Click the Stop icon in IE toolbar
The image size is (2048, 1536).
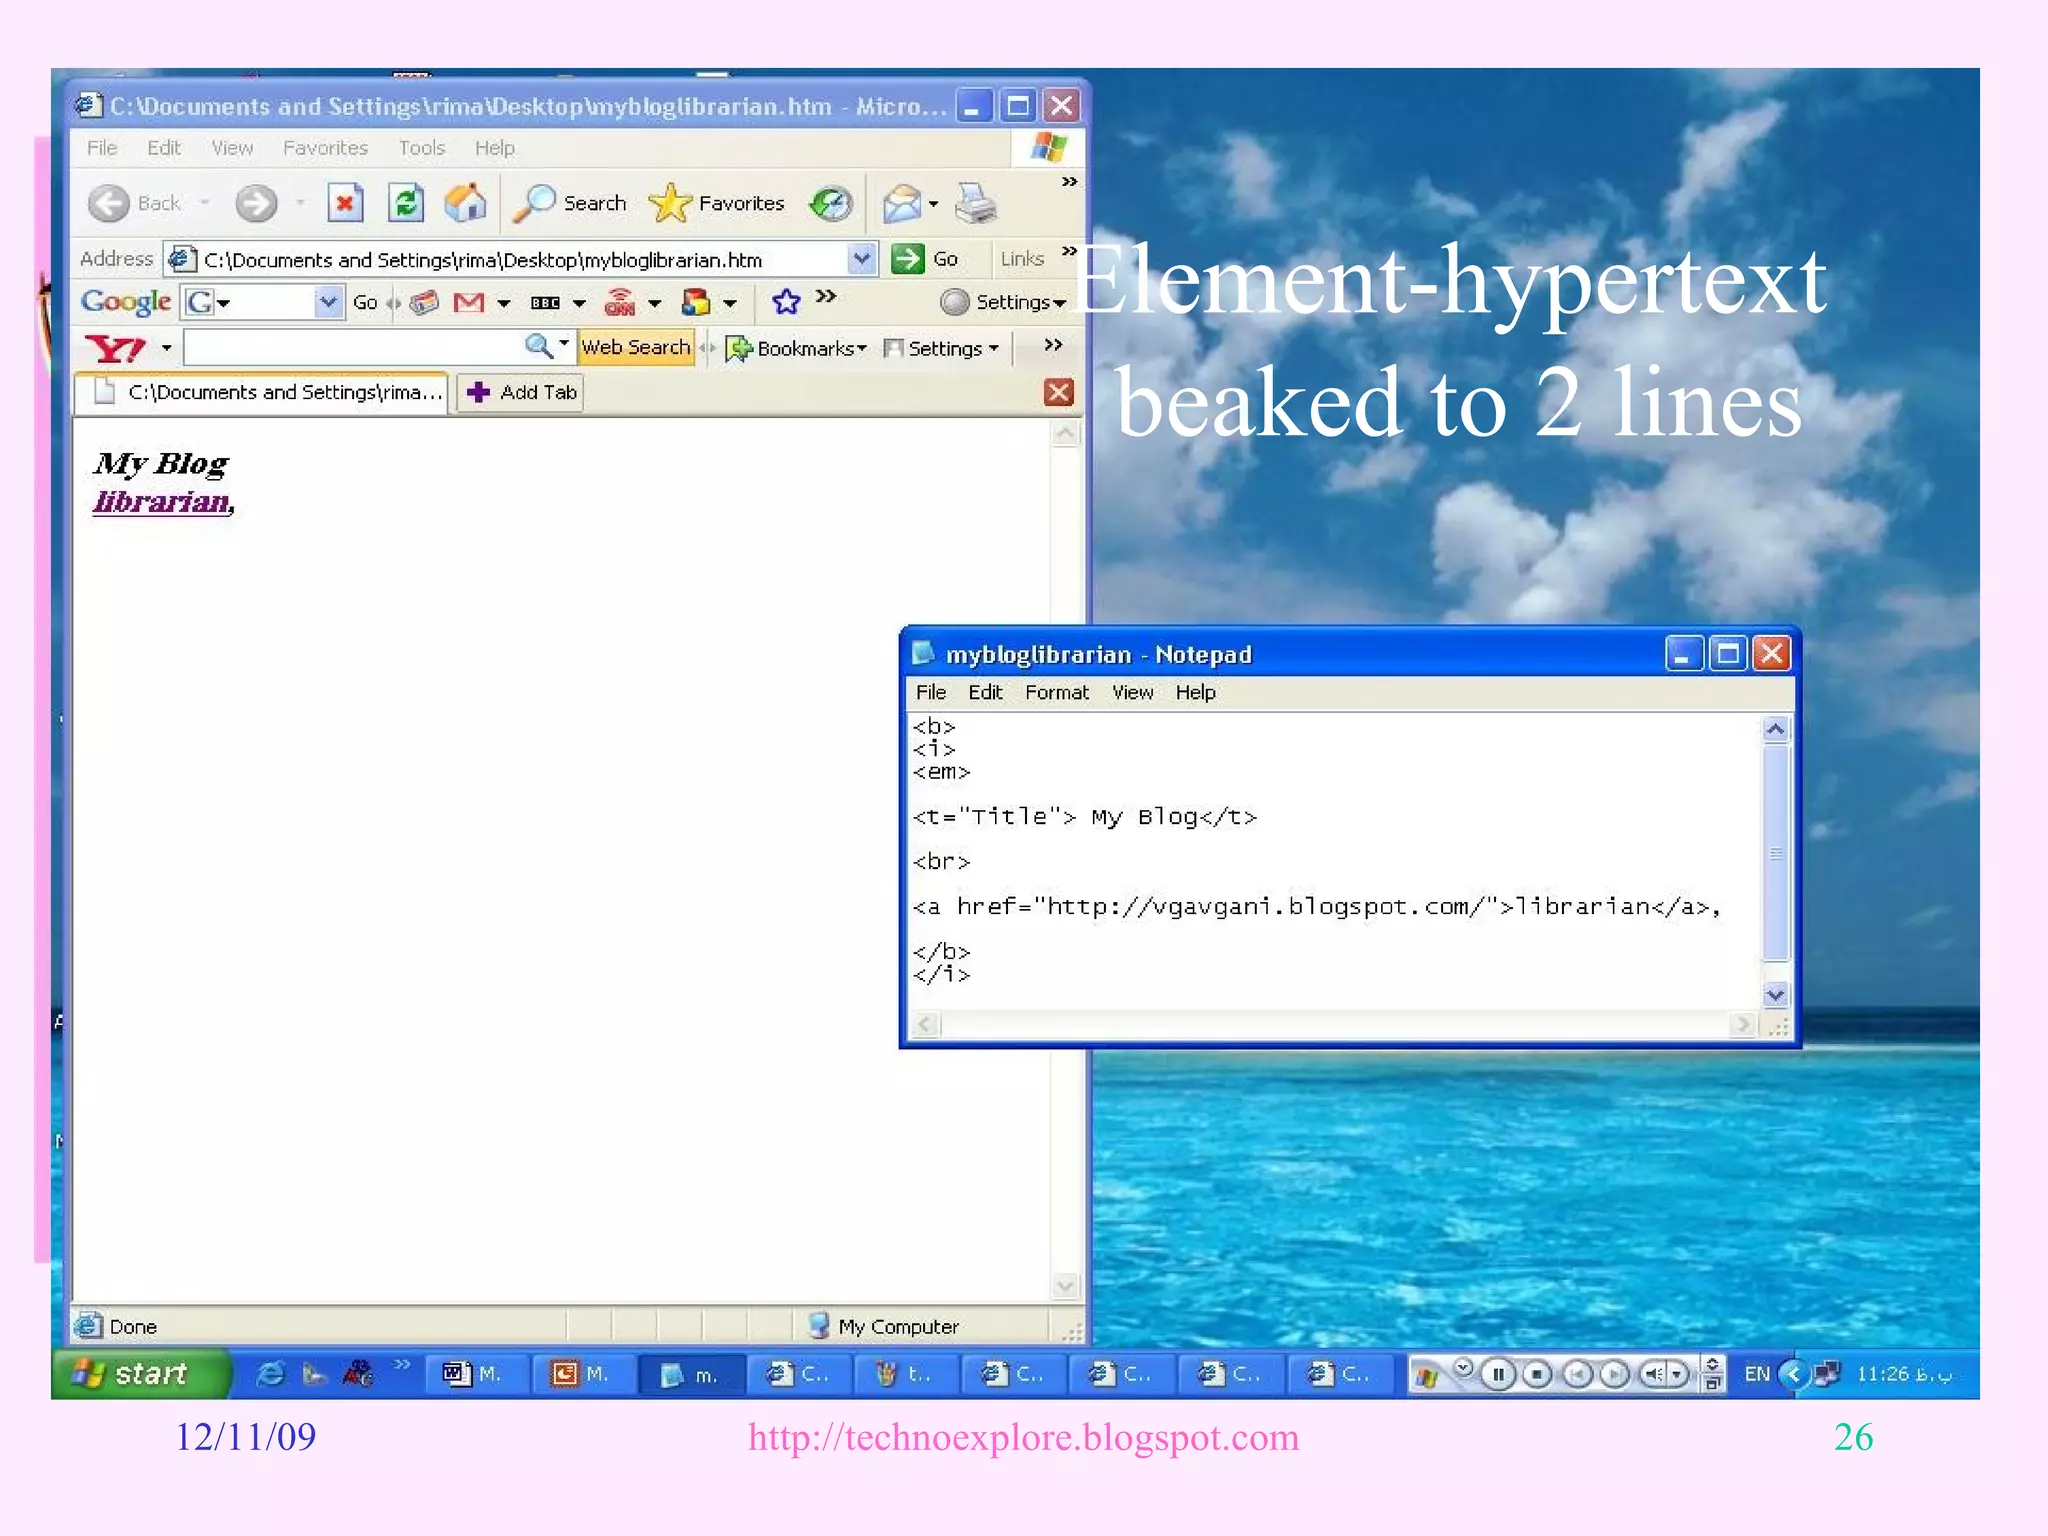click(x=344, y=203)
